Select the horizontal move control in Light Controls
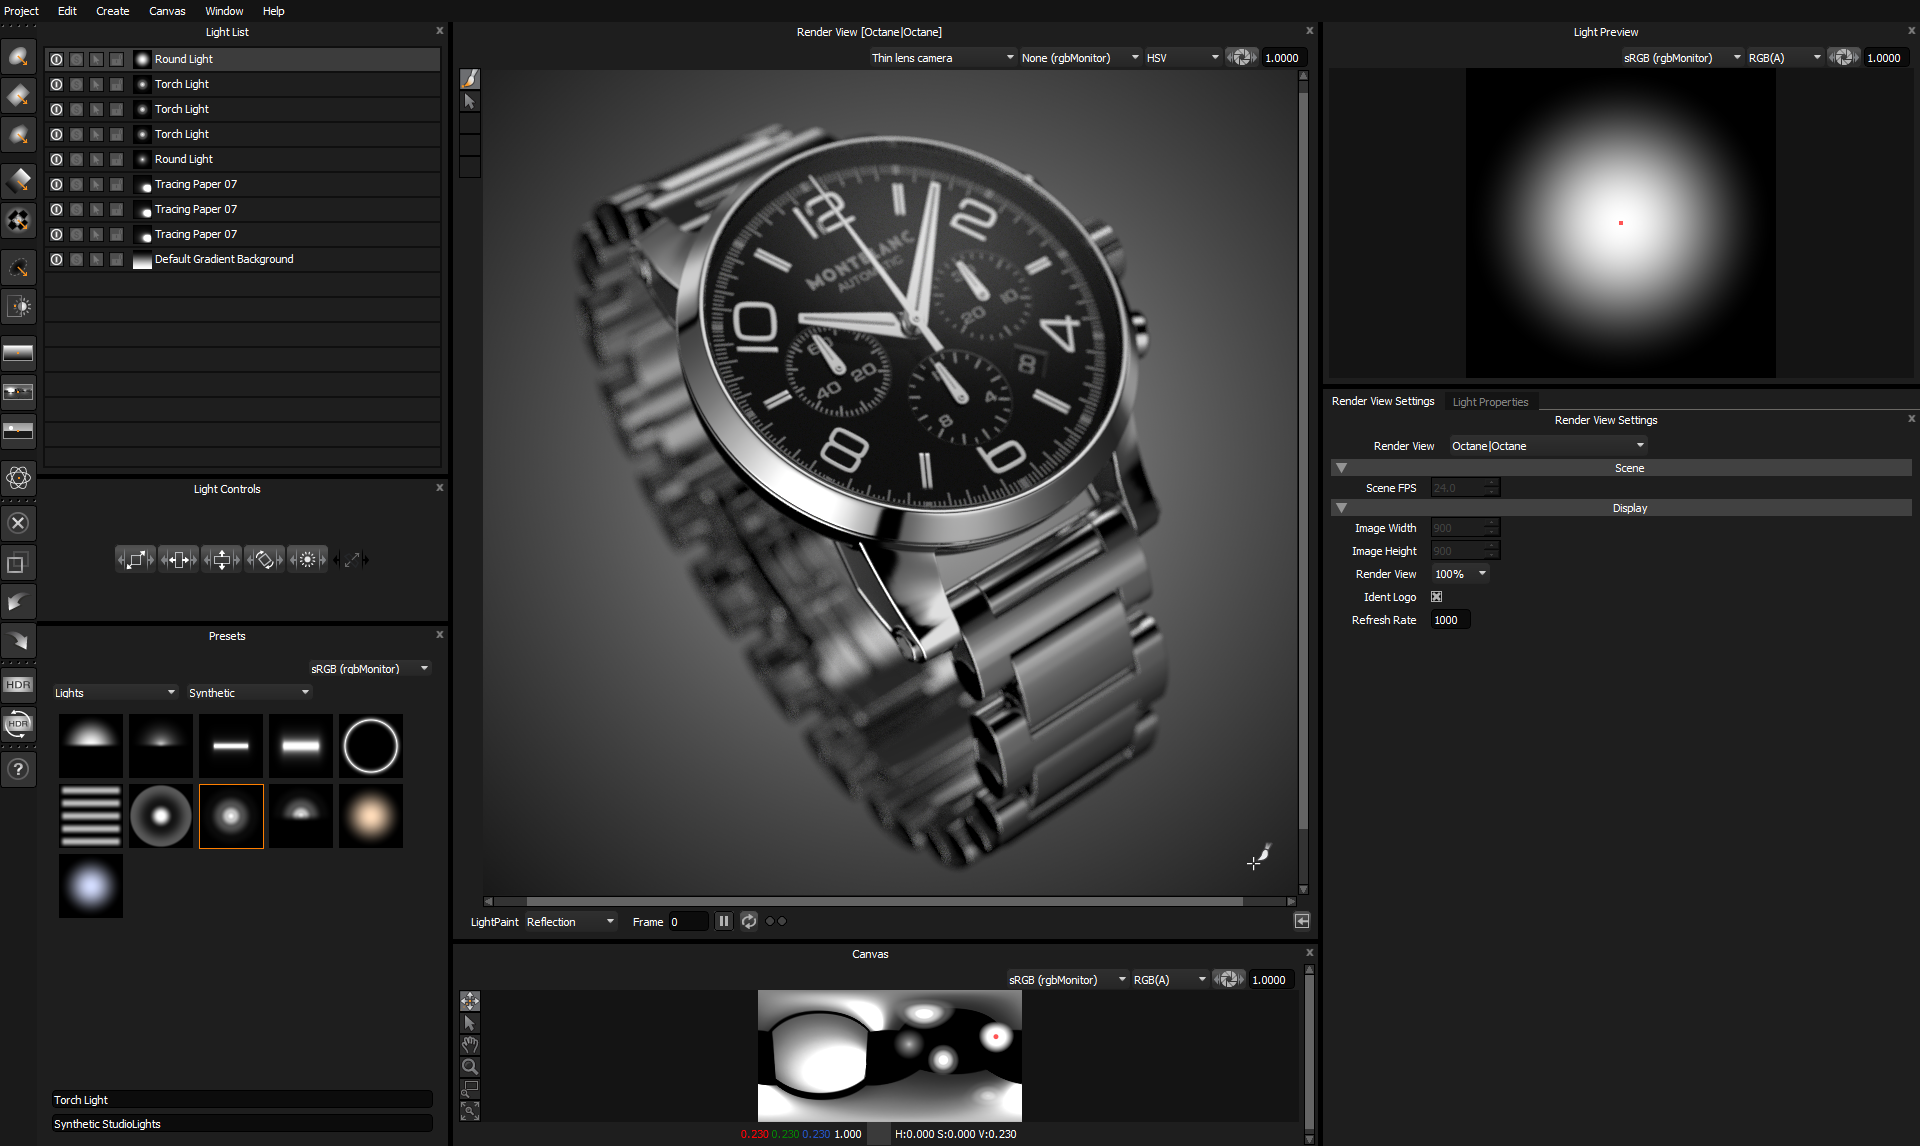The width and height of the screenshot is (1920, 1146). (x=179, y=560)
